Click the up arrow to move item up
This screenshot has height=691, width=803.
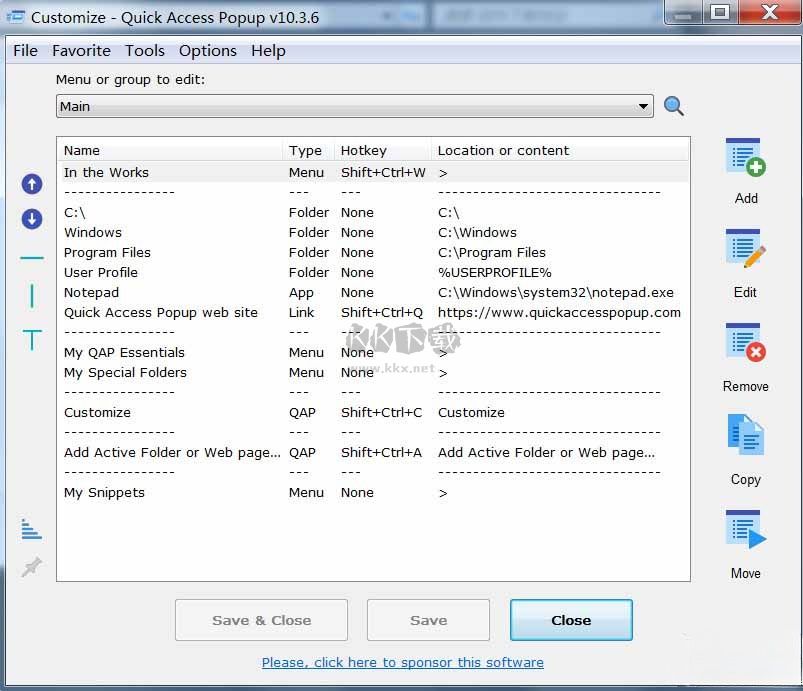(x=32, y=184)
